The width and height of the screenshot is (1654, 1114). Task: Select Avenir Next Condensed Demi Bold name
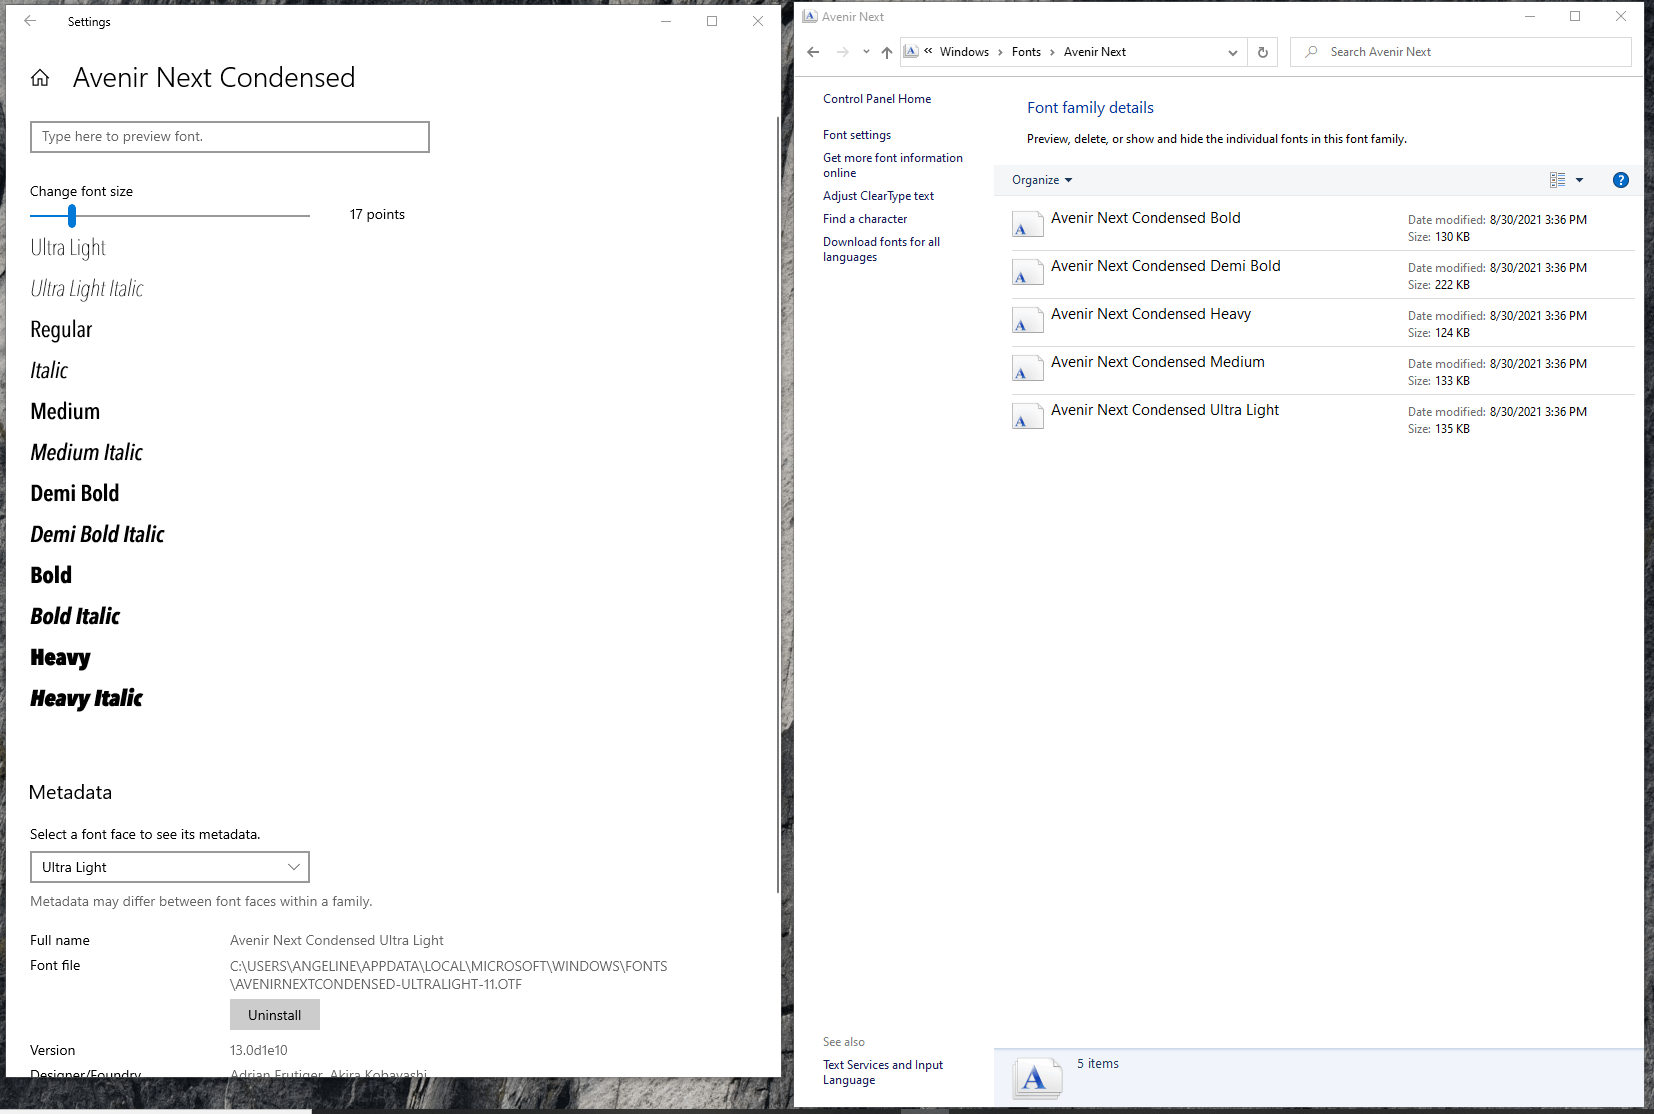1165,266
